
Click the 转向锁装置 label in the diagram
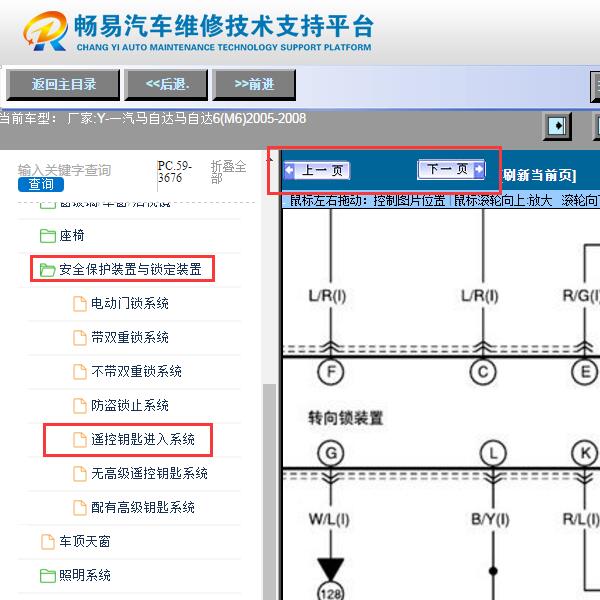[x=346, y=418]
